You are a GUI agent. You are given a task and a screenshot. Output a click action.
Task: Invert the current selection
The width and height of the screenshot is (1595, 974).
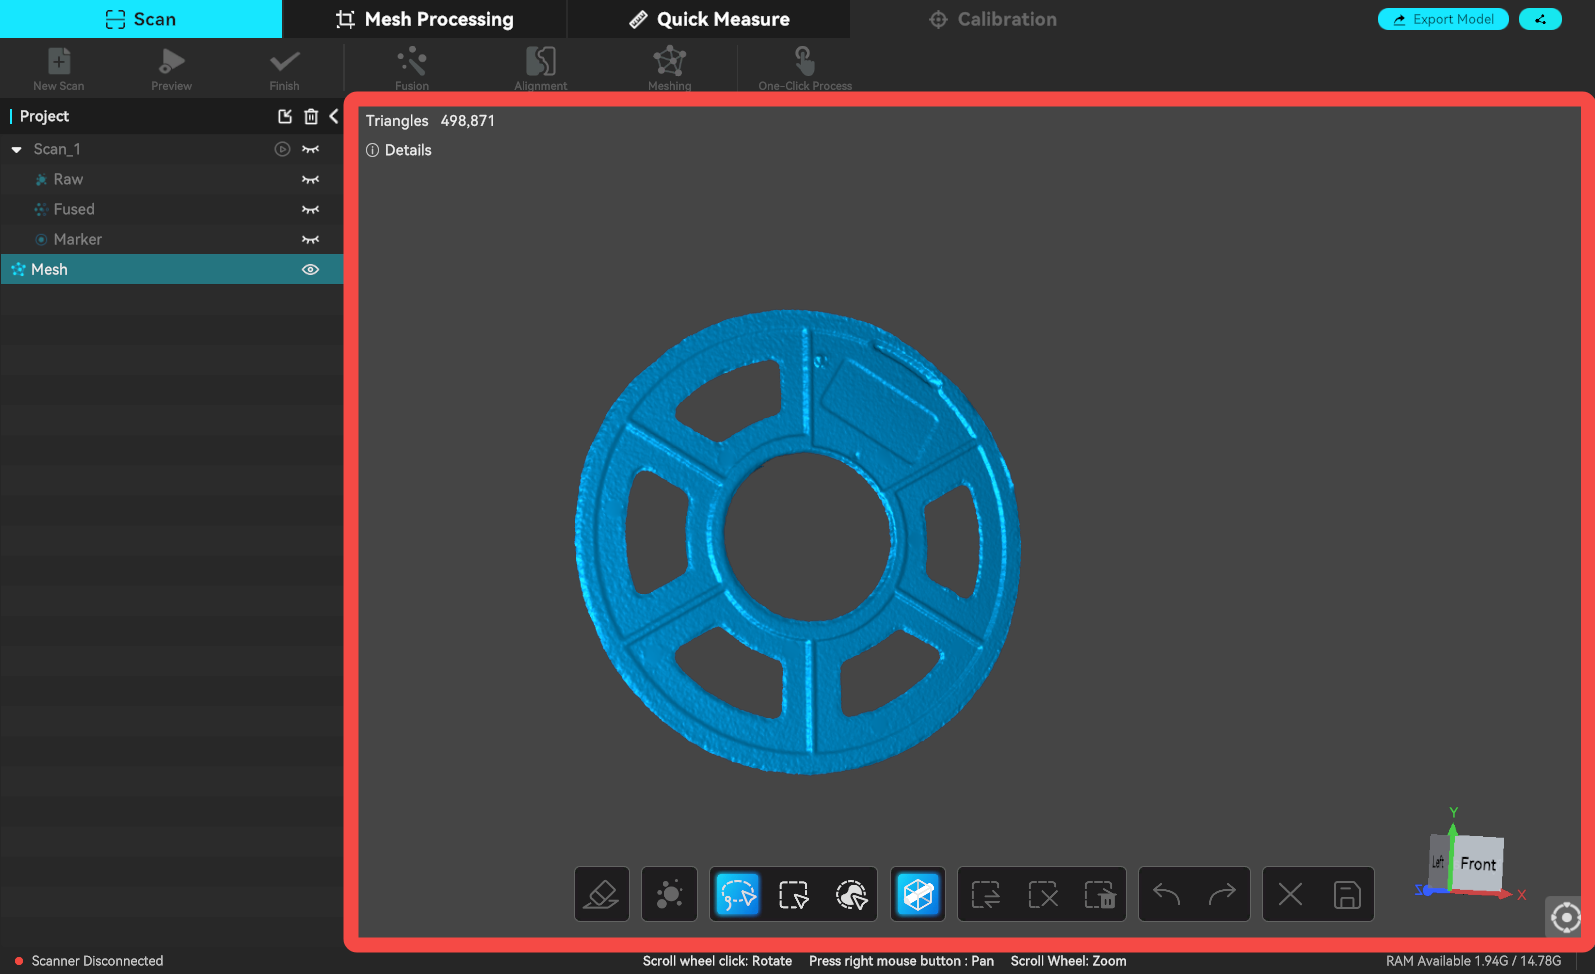[986, 894]
